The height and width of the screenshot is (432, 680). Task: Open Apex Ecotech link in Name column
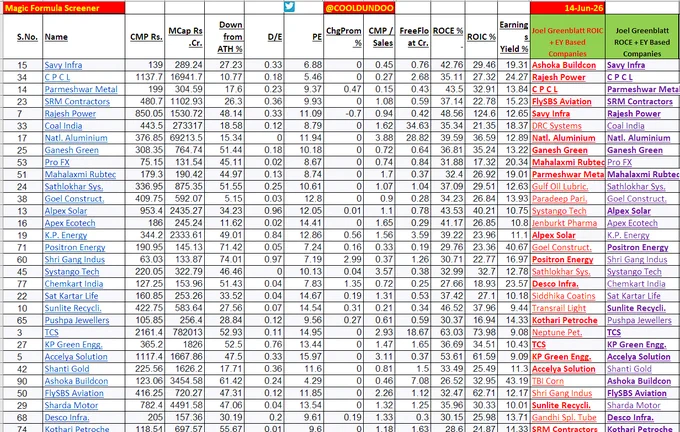70,223
